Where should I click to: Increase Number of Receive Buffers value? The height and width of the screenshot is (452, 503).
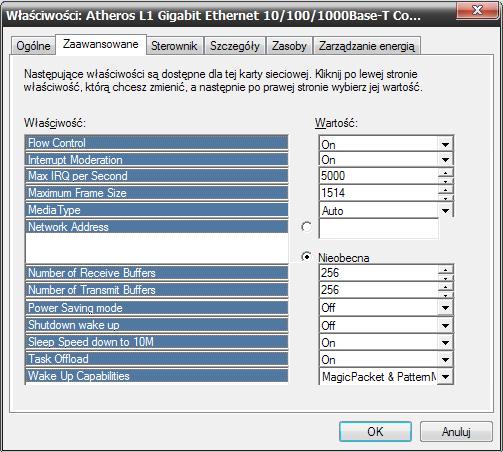click(446, 269)
